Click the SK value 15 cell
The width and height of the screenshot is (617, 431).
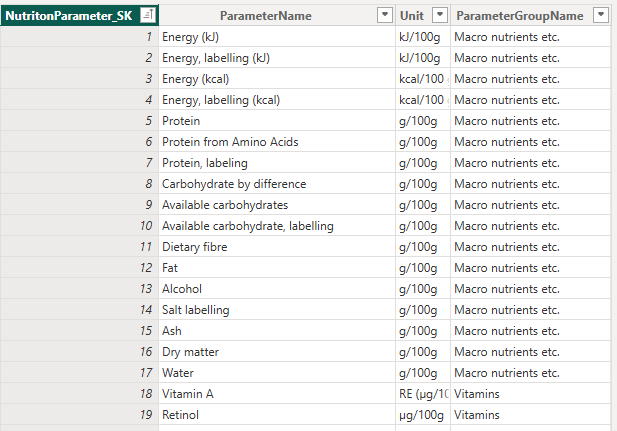coord(79,331)
